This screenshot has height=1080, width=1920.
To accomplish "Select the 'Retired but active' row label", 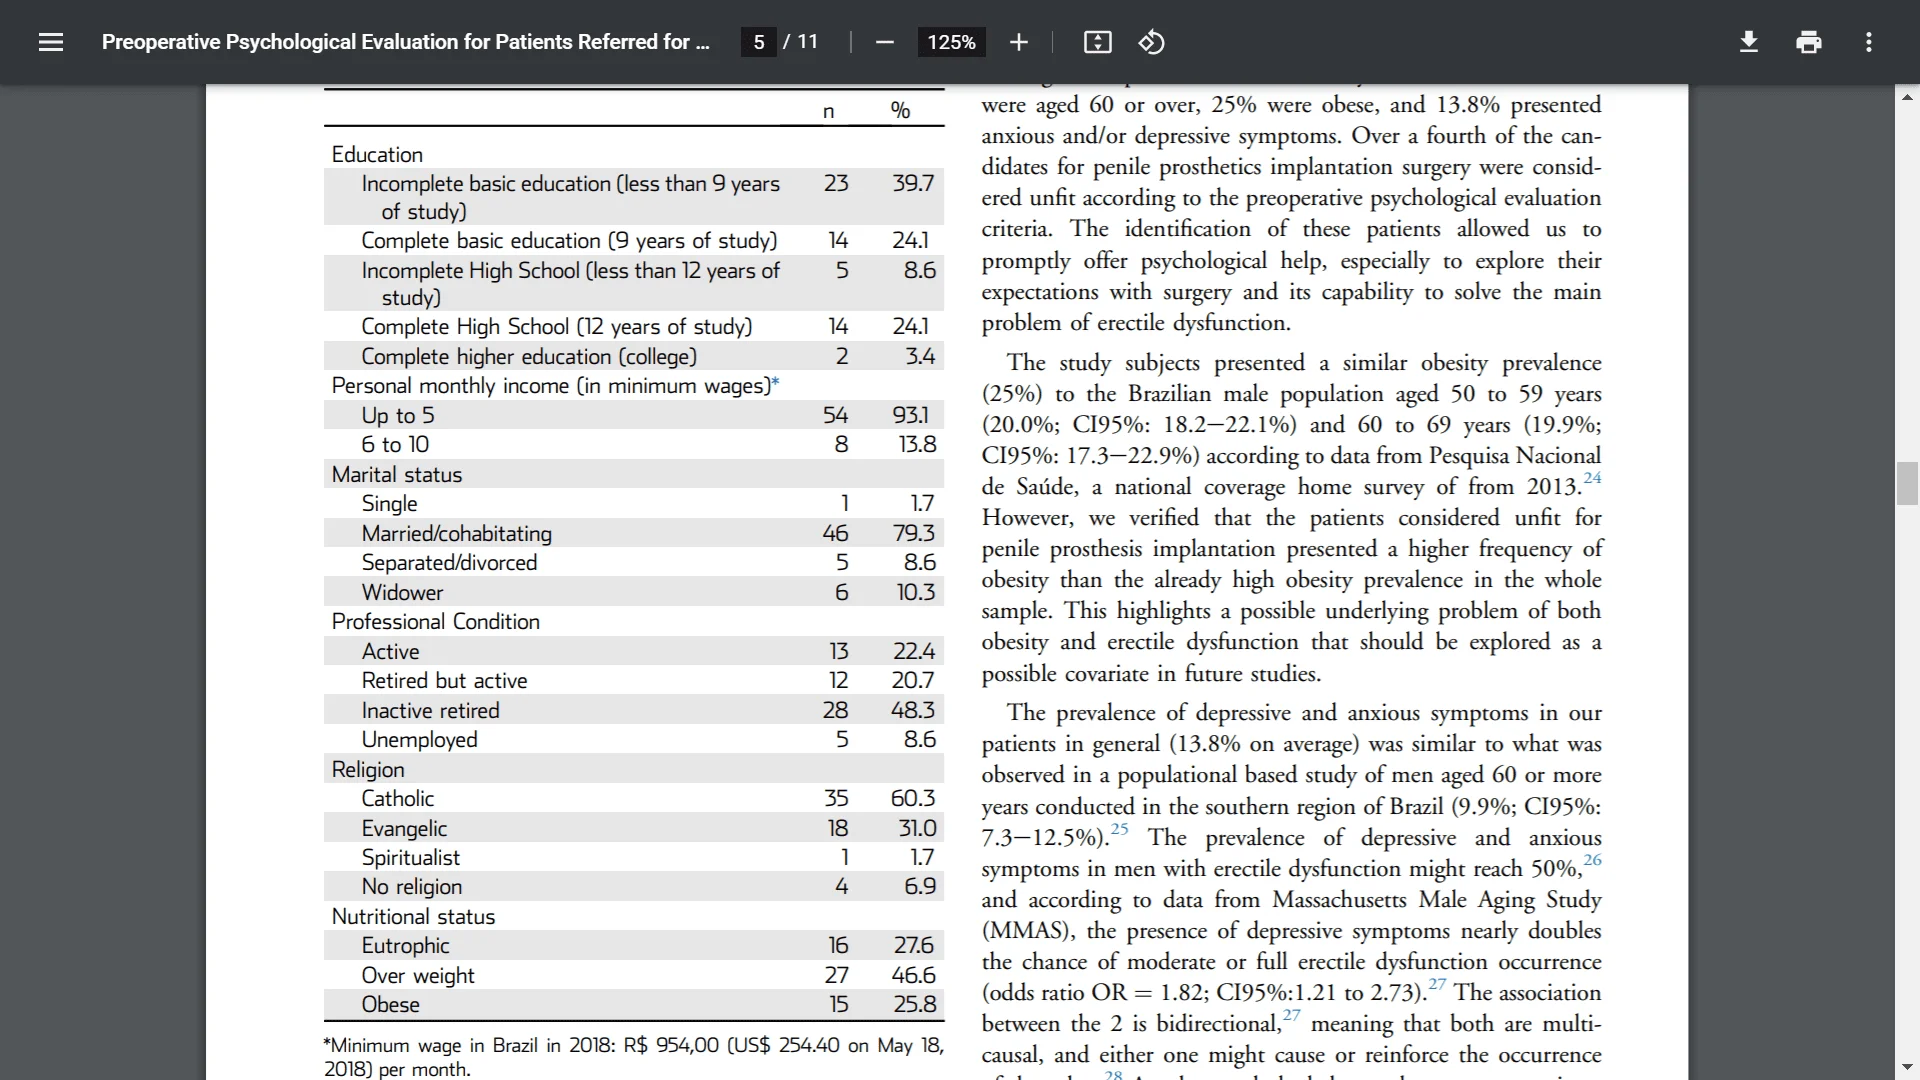I will pos(444,681).
